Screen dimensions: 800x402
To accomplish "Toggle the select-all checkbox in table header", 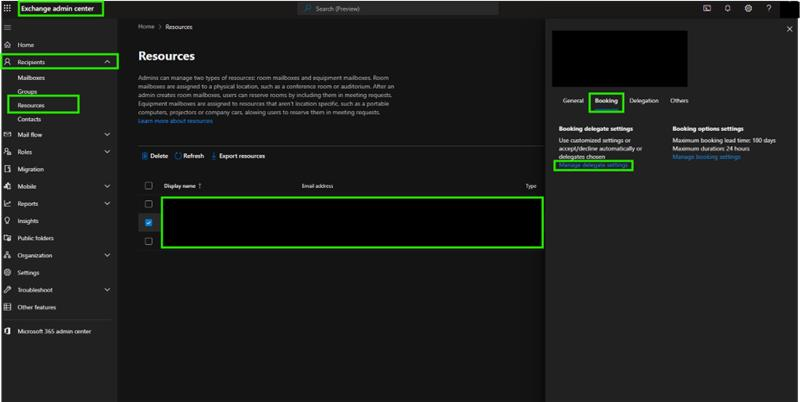I will coord(148,186).
